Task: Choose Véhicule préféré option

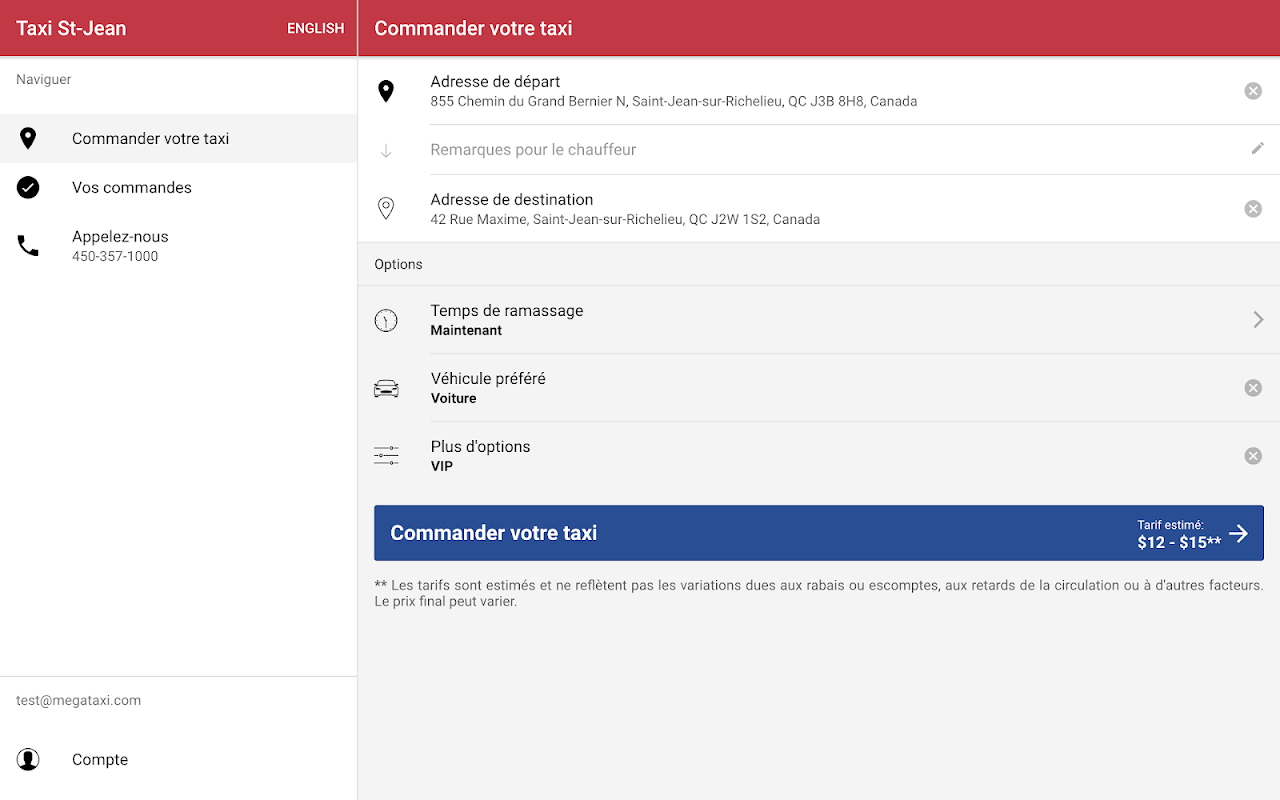Action: (x=819, y=388)
